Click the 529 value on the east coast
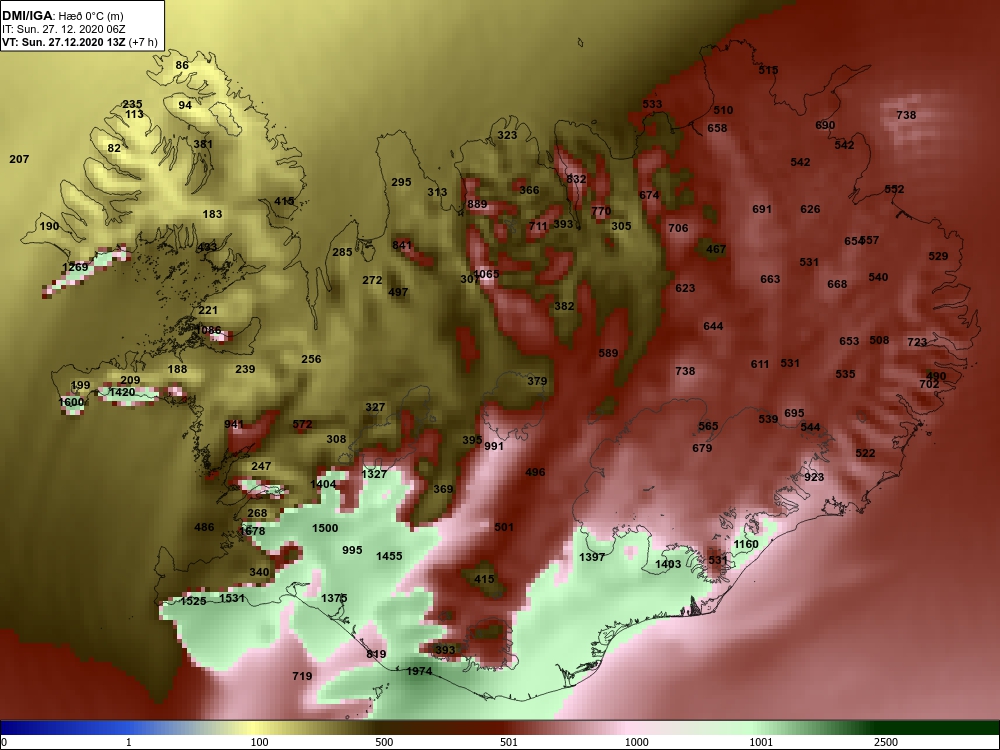Viewport: 1000px width, 750px height. click(x=938, y=256)
